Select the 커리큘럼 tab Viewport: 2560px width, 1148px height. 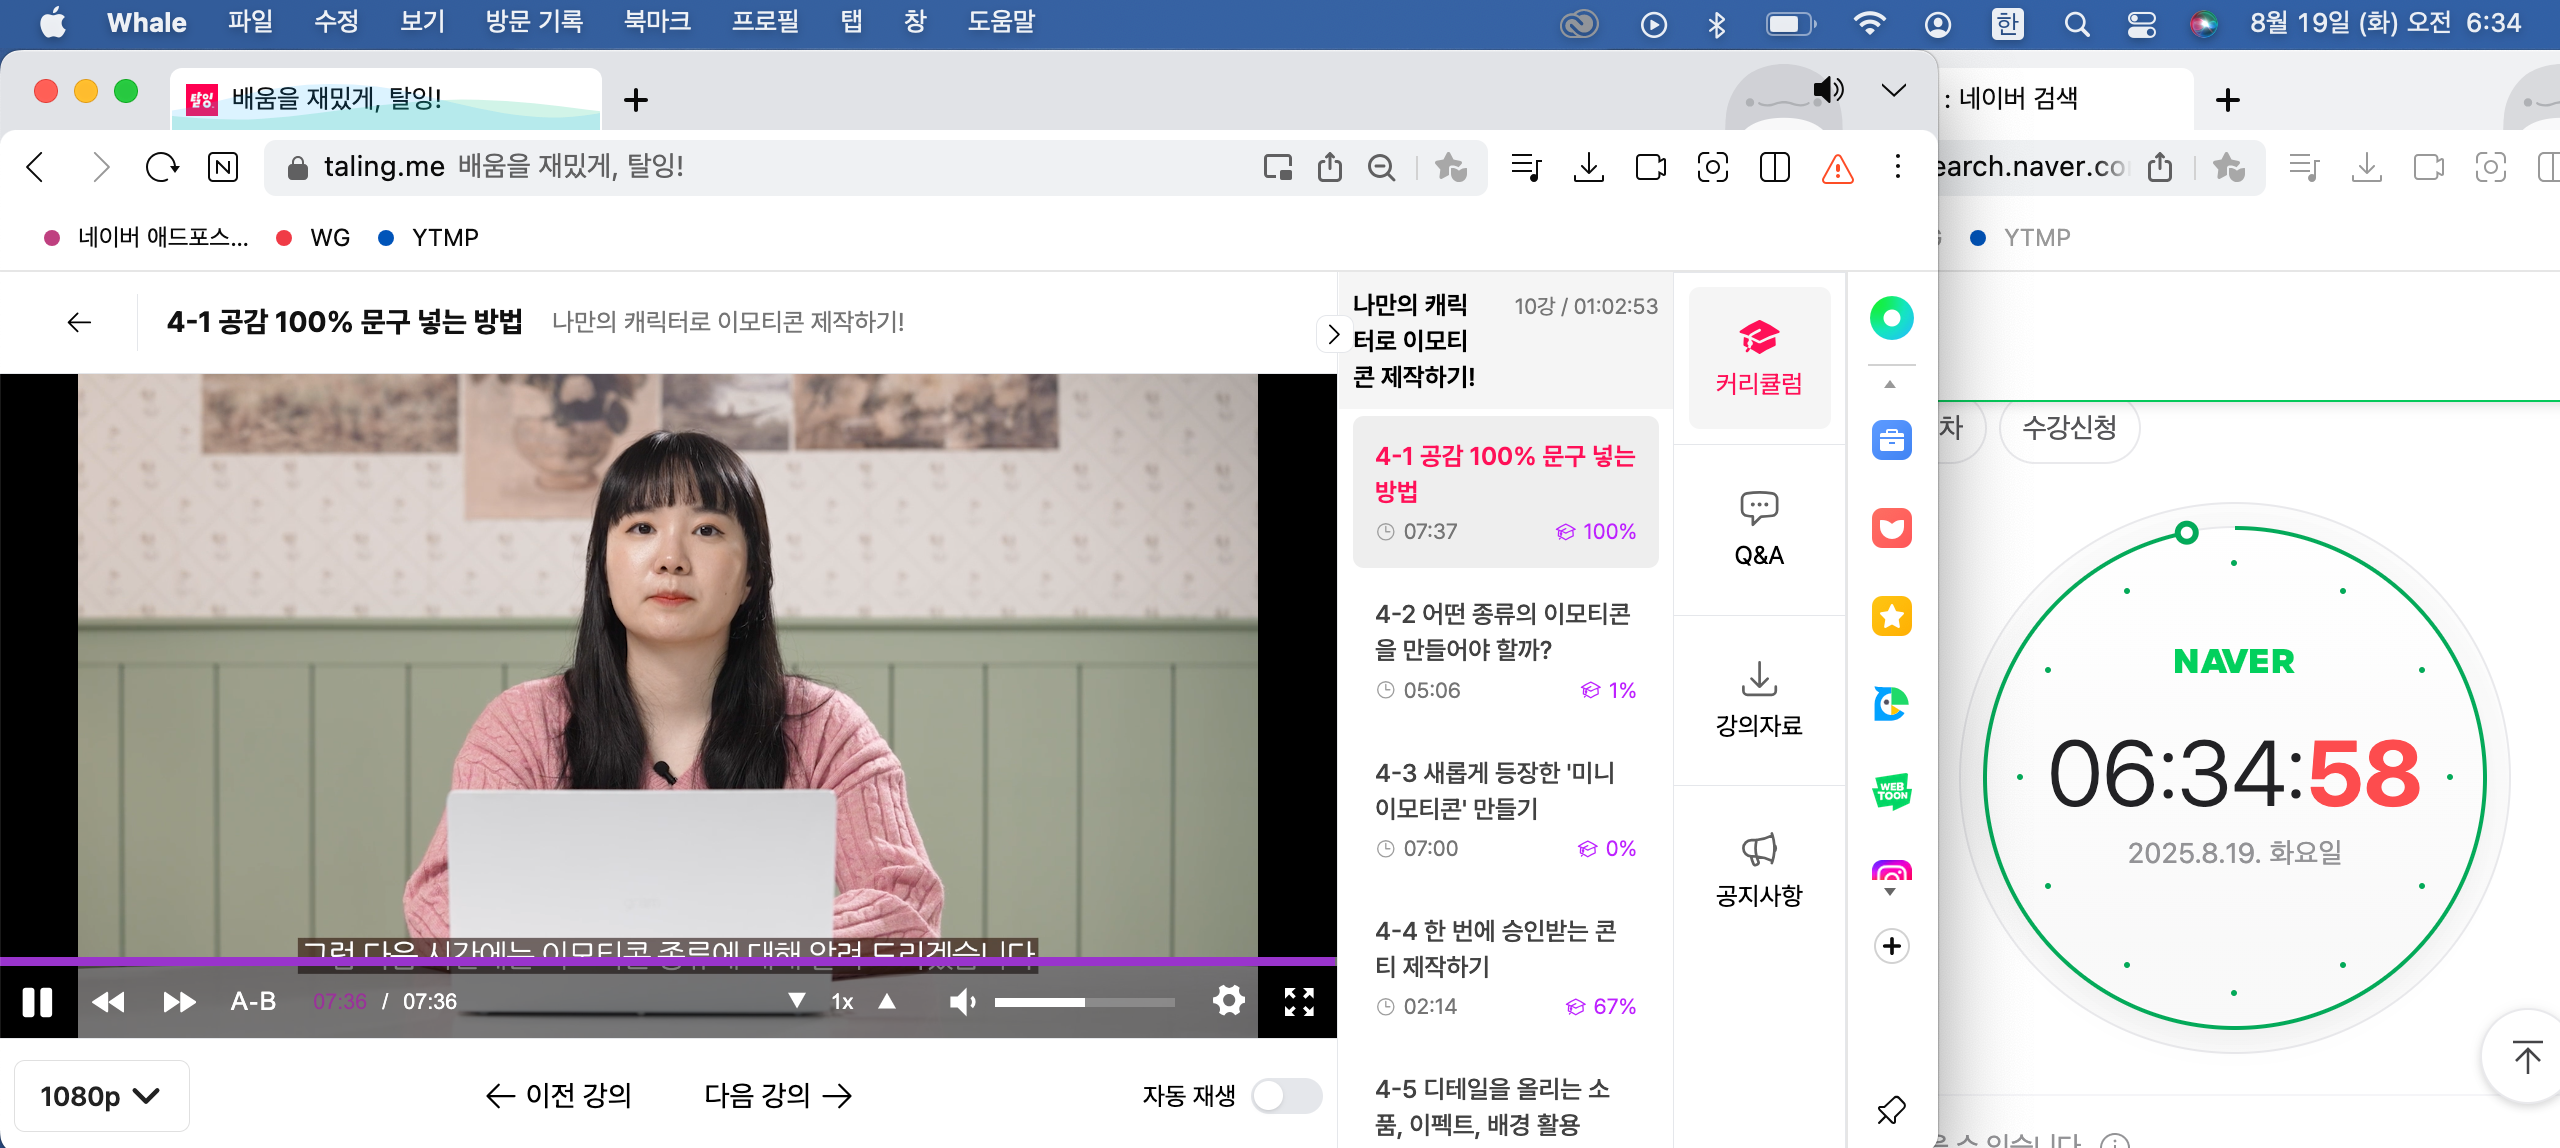click(1758, 358)
